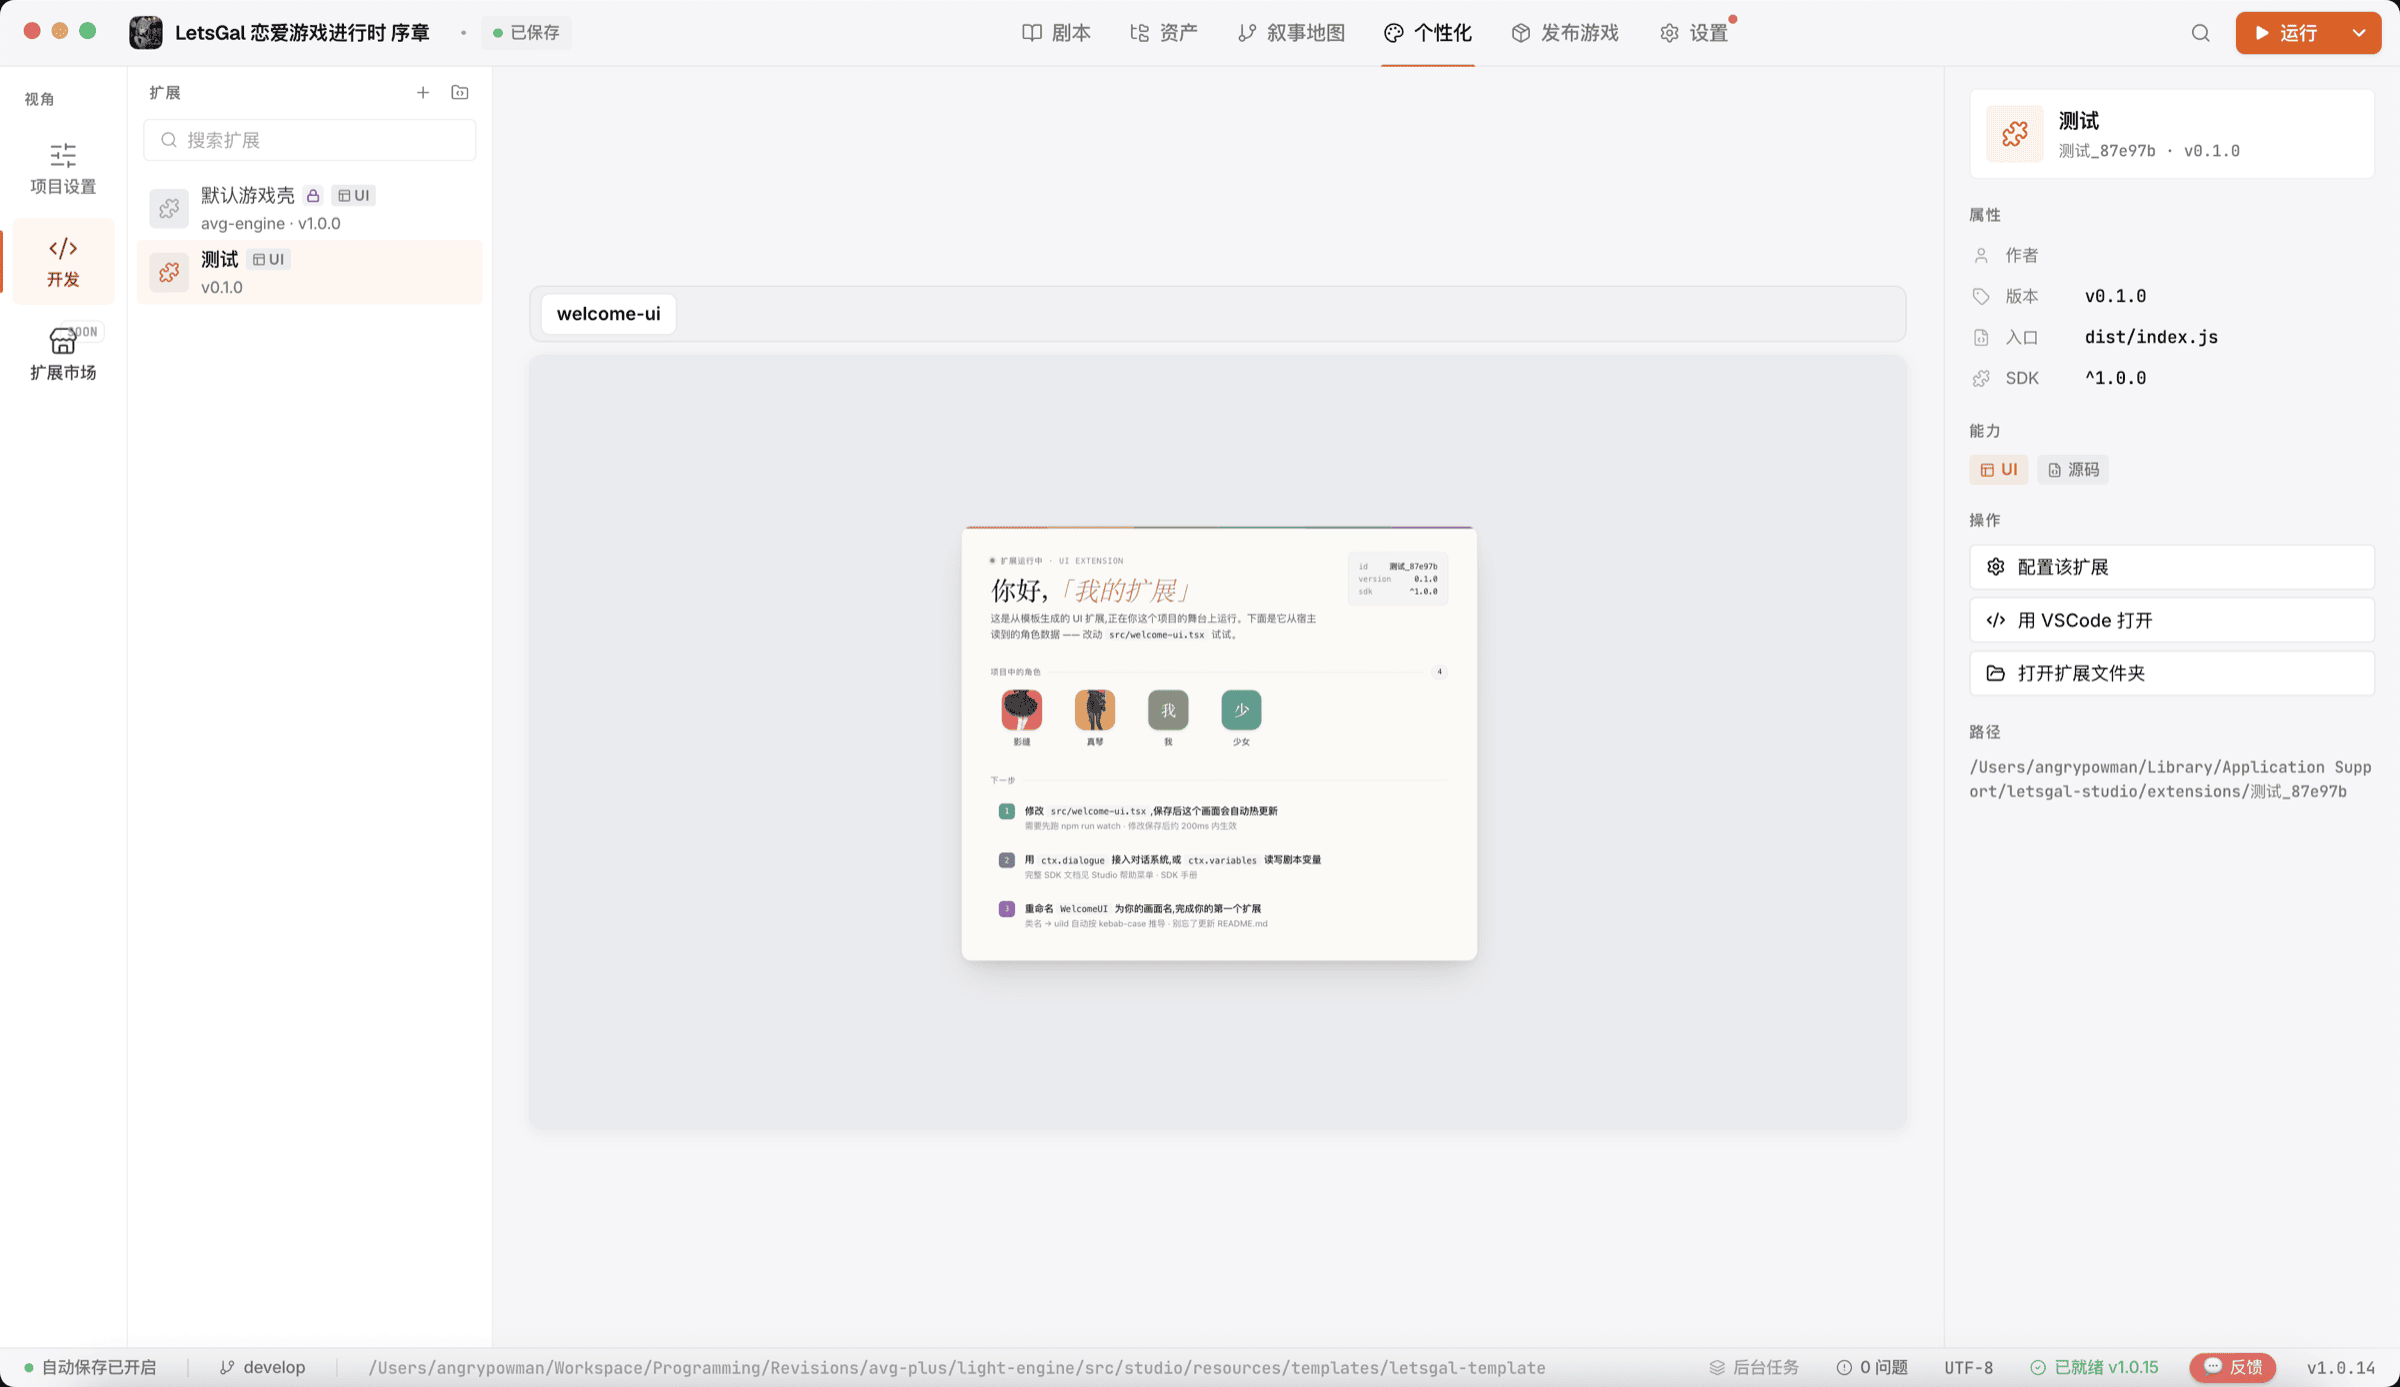The image size is (2400, 1387).
Task: Click the orange puzzle icon of 测试 row
Action: (x=169, y=272)
